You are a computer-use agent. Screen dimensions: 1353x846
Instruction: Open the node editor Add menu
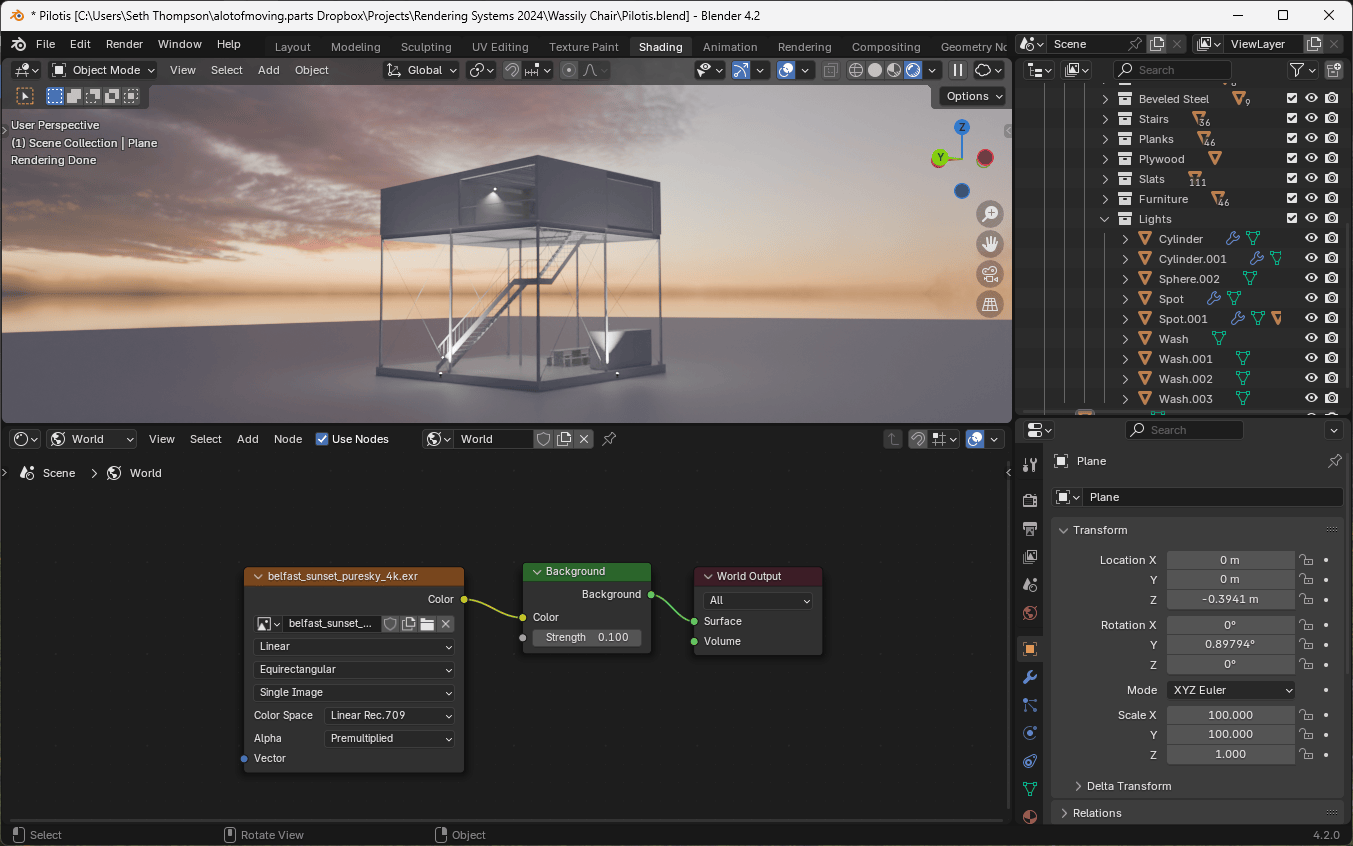point(248,439)
